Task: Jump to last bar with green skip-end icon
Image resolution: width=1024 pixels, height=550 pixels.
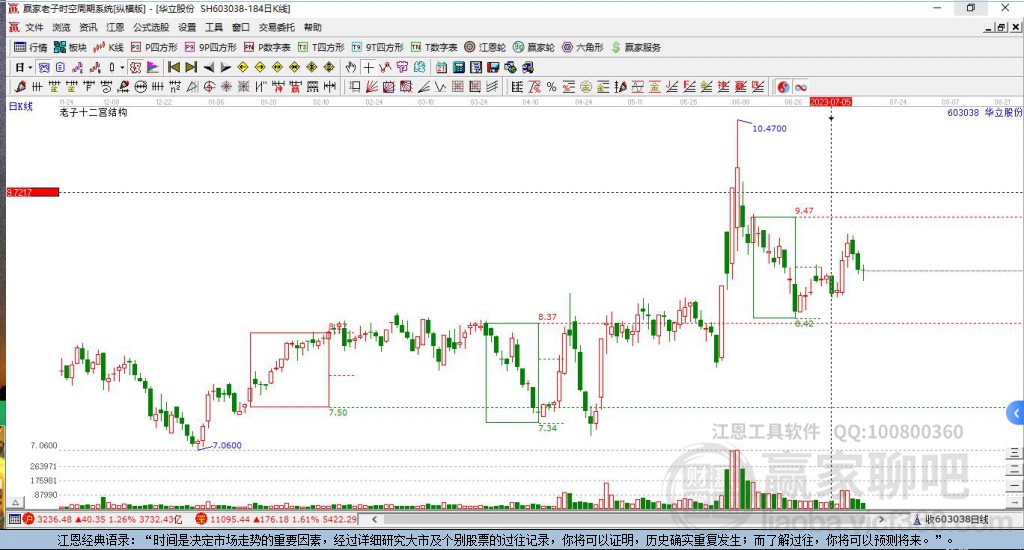Action: click(191, 67)
